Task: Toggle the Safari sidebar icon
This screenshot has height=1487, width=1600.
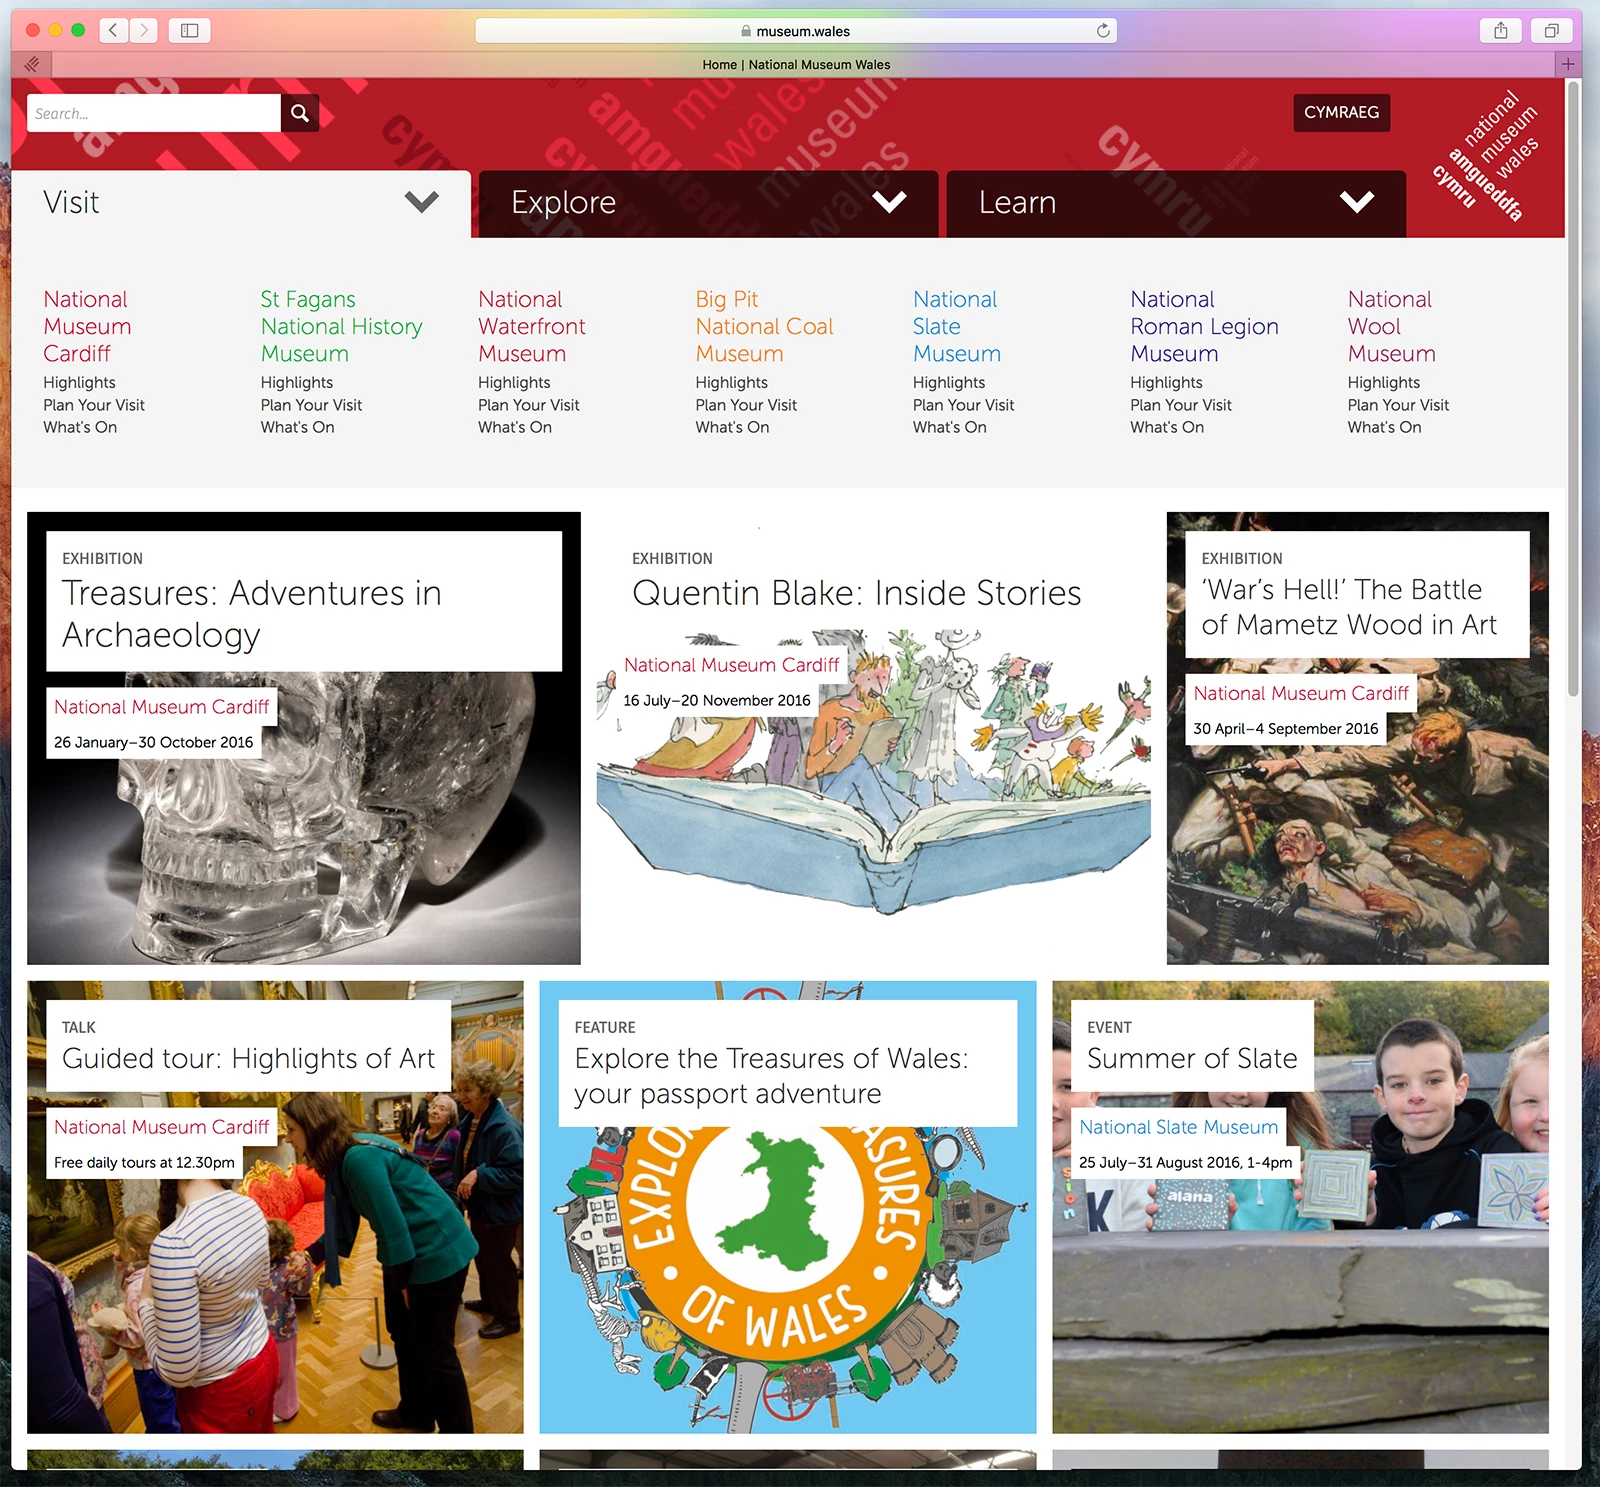Action: point(189,30)
